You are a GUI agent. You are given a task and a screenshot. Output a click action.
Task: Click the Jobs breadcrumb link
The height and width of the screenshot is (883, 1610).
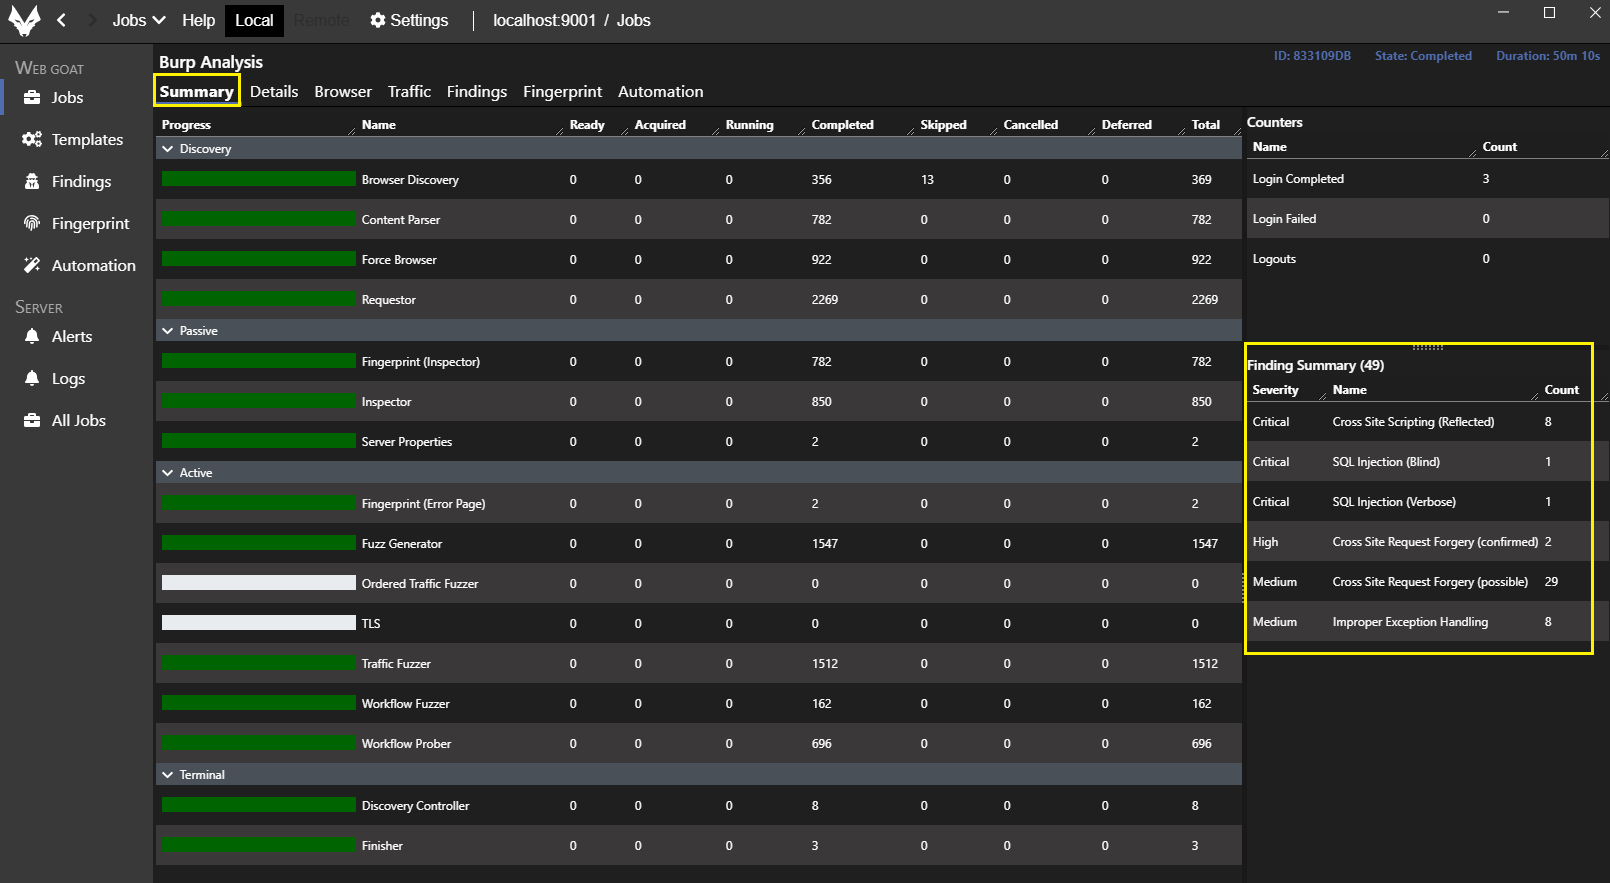[633, 20]
